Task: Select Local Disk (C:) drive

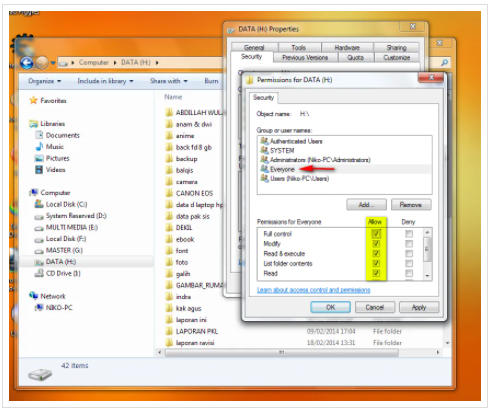Action: tap(61, 204)
